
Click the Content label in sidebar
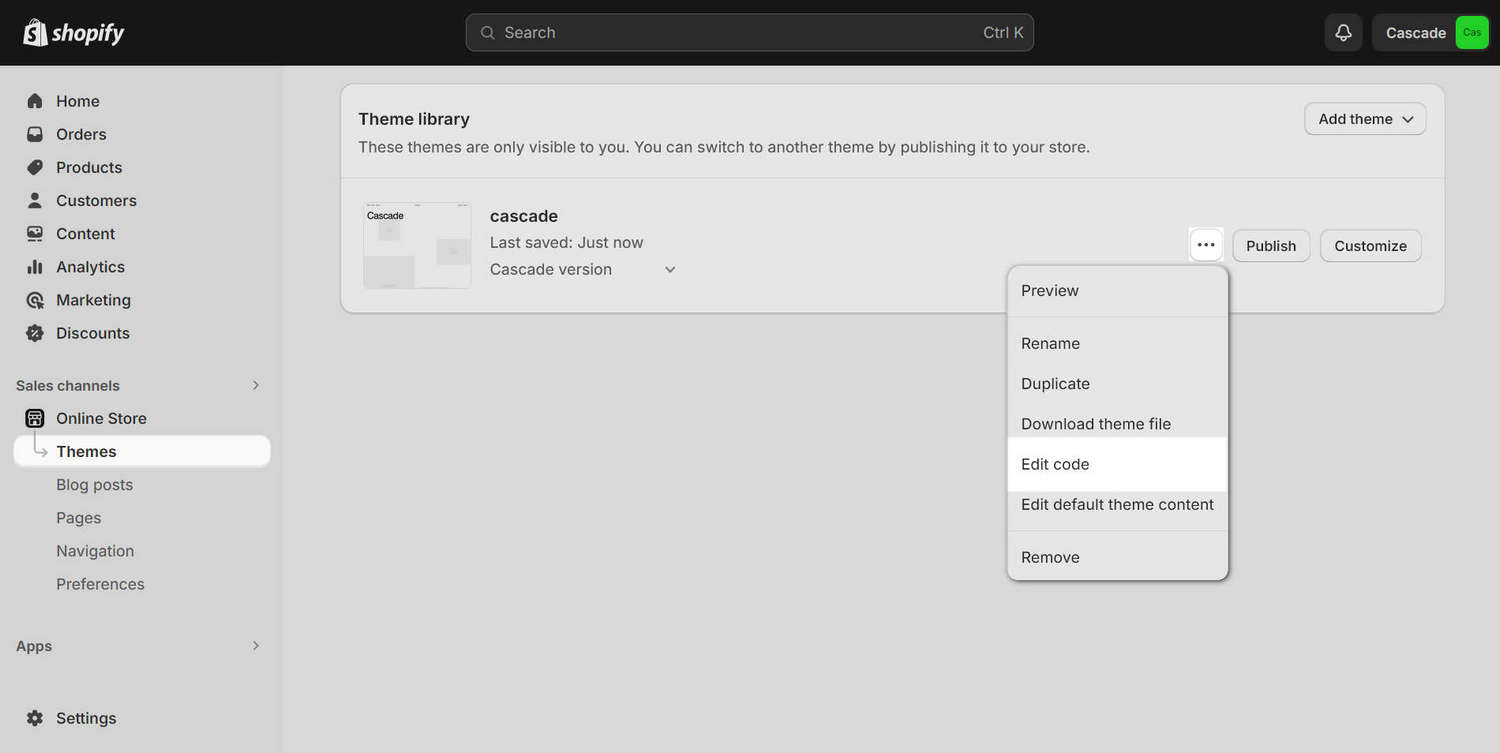(x=86, y=233)
